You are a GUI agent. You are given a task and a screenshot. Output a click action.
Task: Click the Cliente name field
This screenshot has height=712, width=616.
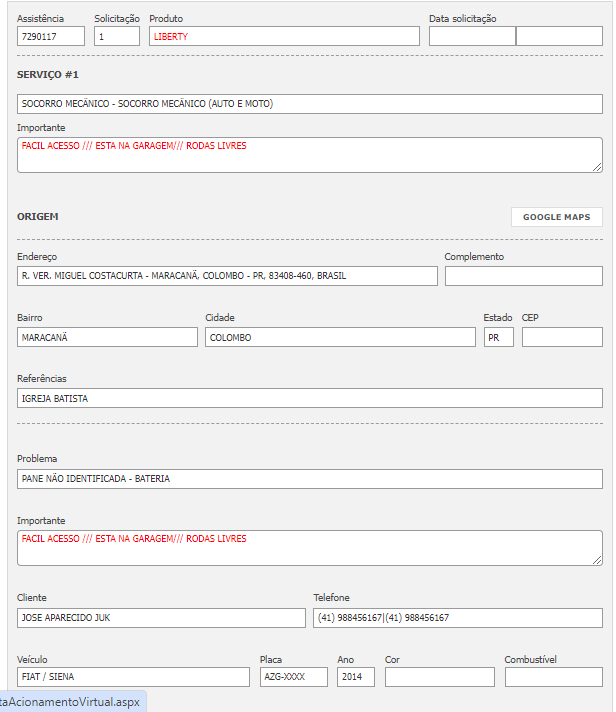[x=161, y=618]
